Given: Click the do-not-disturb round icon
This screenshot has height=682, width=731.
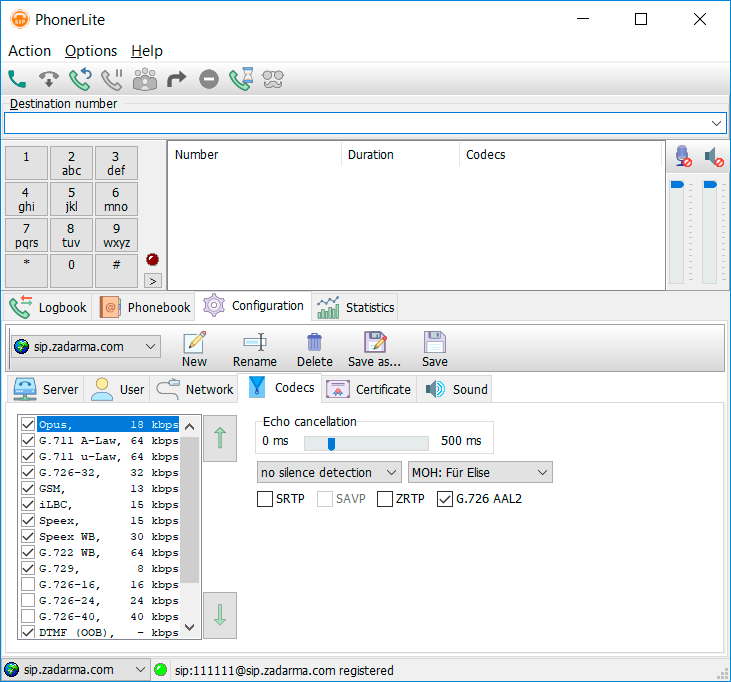Looking at the screenshot, I should tap(209, 79).
